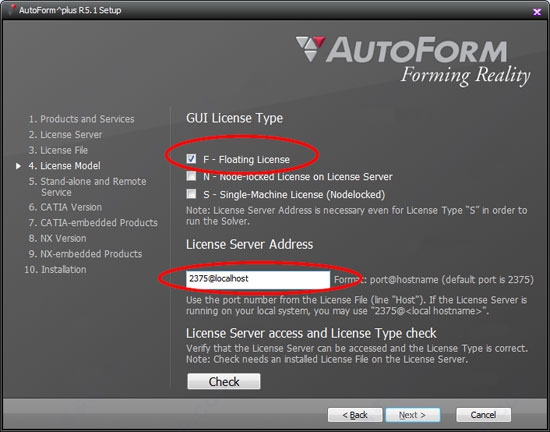Select step 6 CATIA Version

tap(65, 207)
